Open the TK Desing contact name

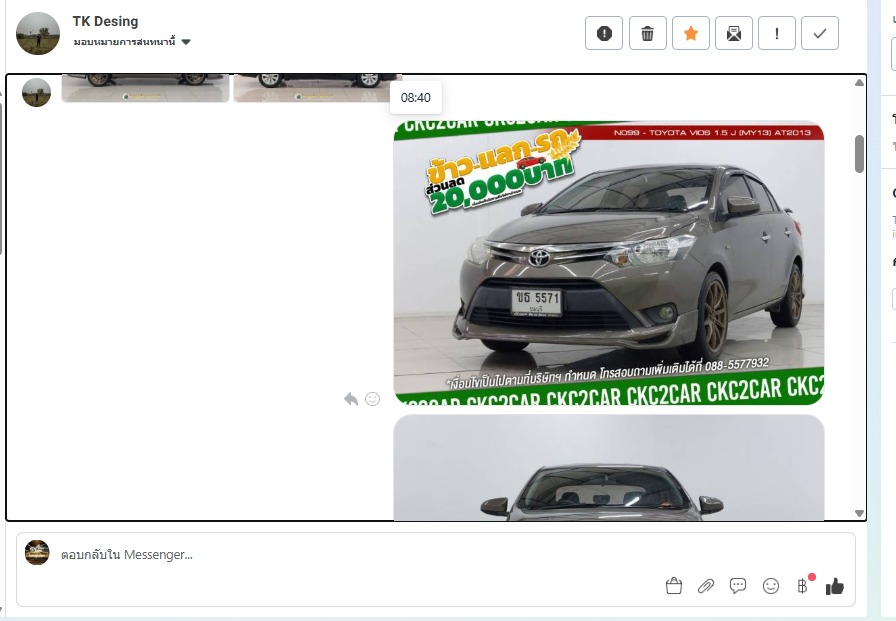[x=105, y=21]
